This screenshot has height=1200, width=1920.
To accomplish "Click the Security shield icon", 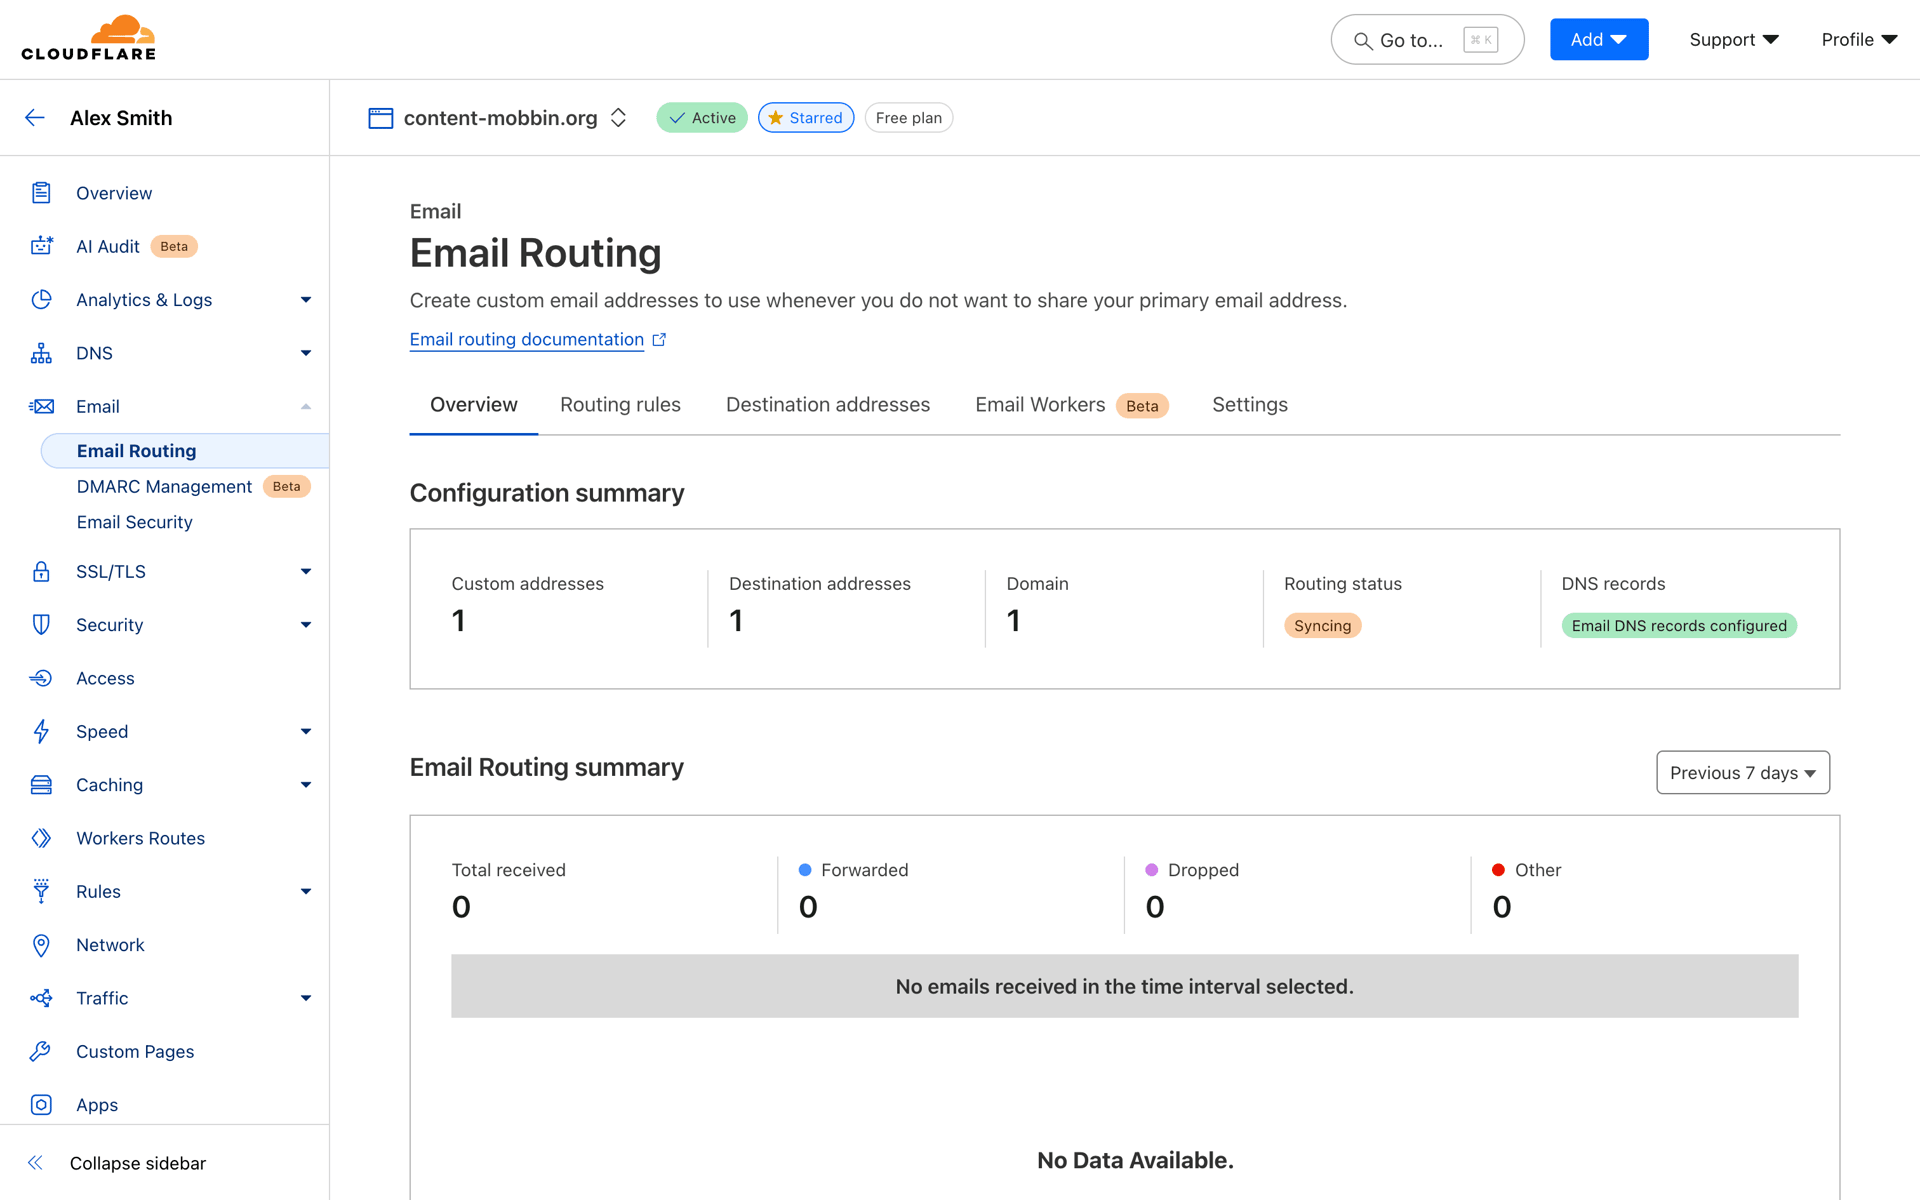I will coord(41,625).
